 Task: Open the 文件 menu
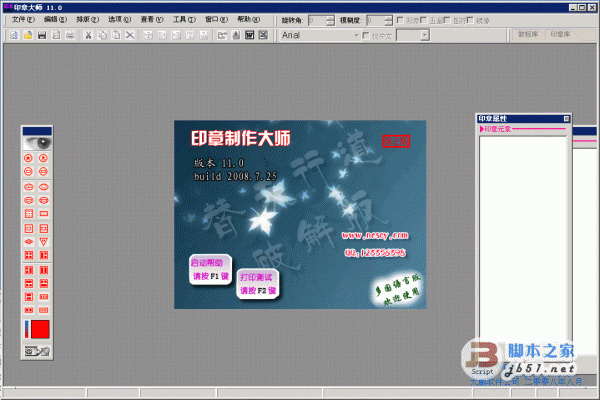tap(23, 20)
